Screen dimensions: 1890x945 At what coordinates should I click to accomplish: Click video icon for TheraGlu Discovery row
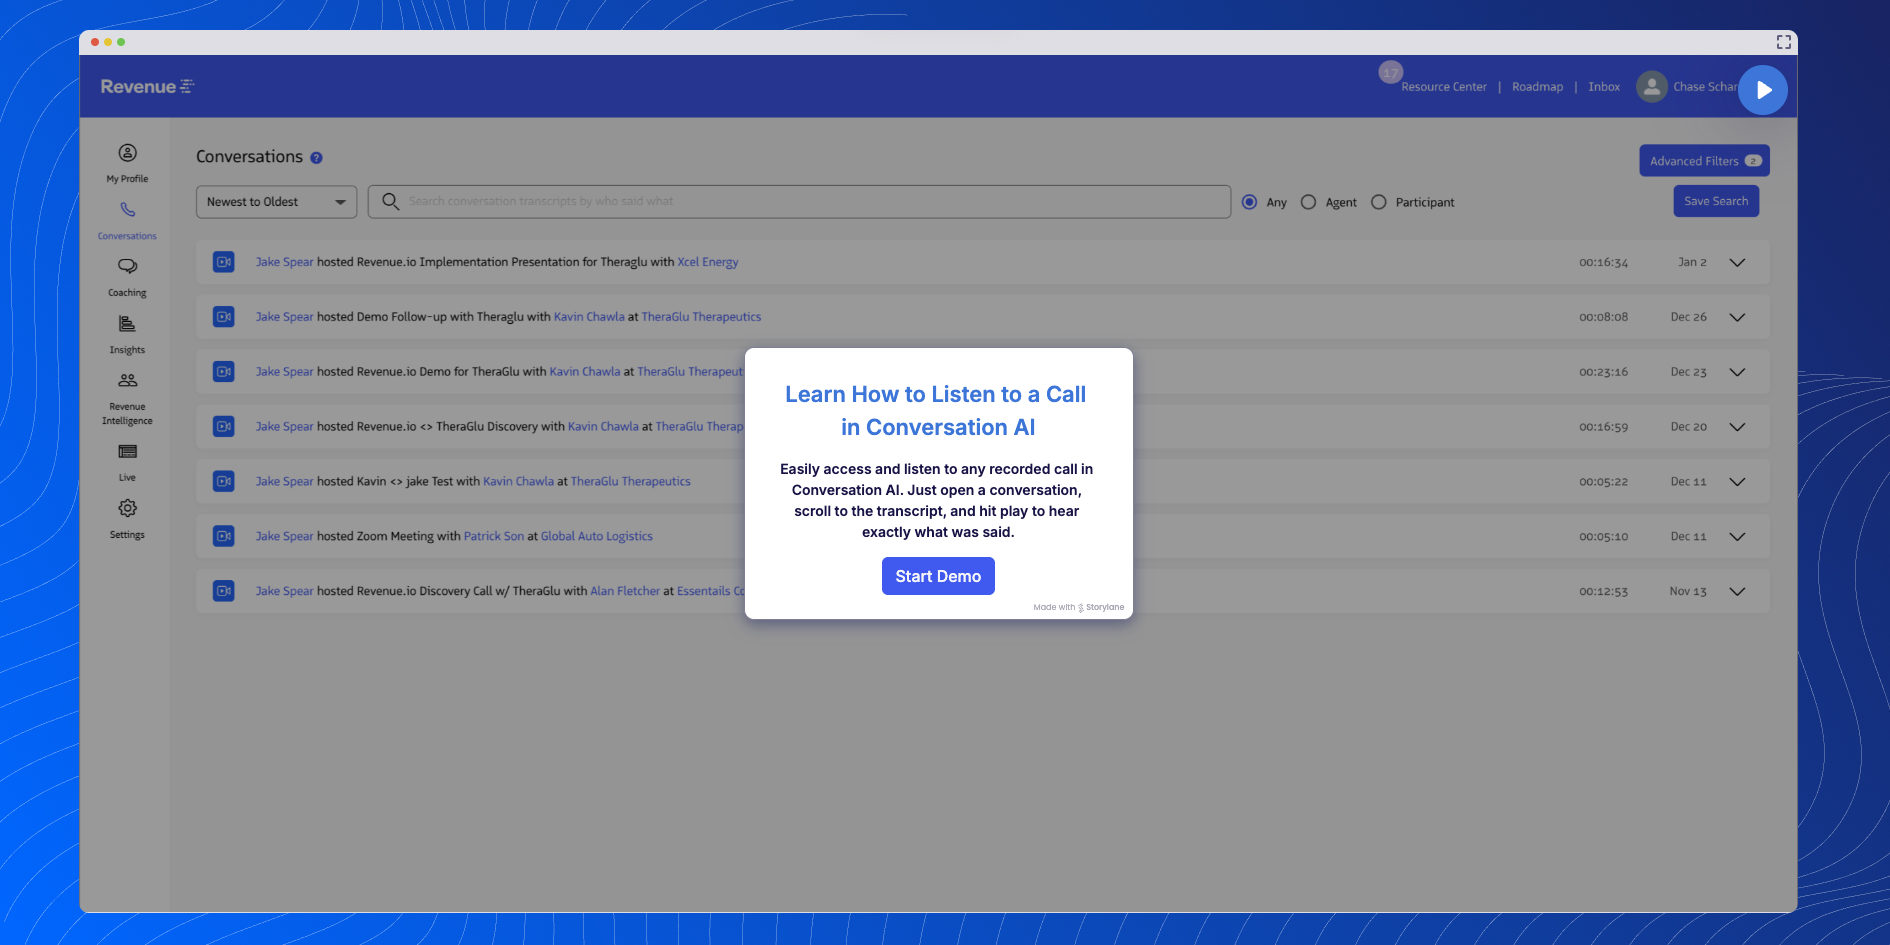point(224,426)
